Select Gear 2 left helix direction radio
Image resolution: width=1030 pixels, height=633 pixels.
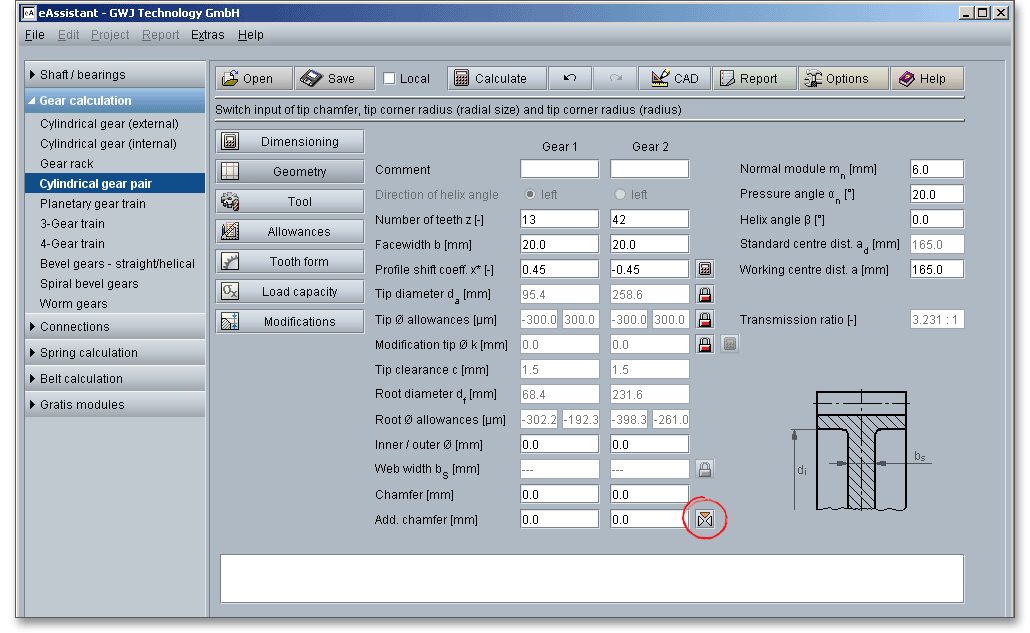coord(620,194)
